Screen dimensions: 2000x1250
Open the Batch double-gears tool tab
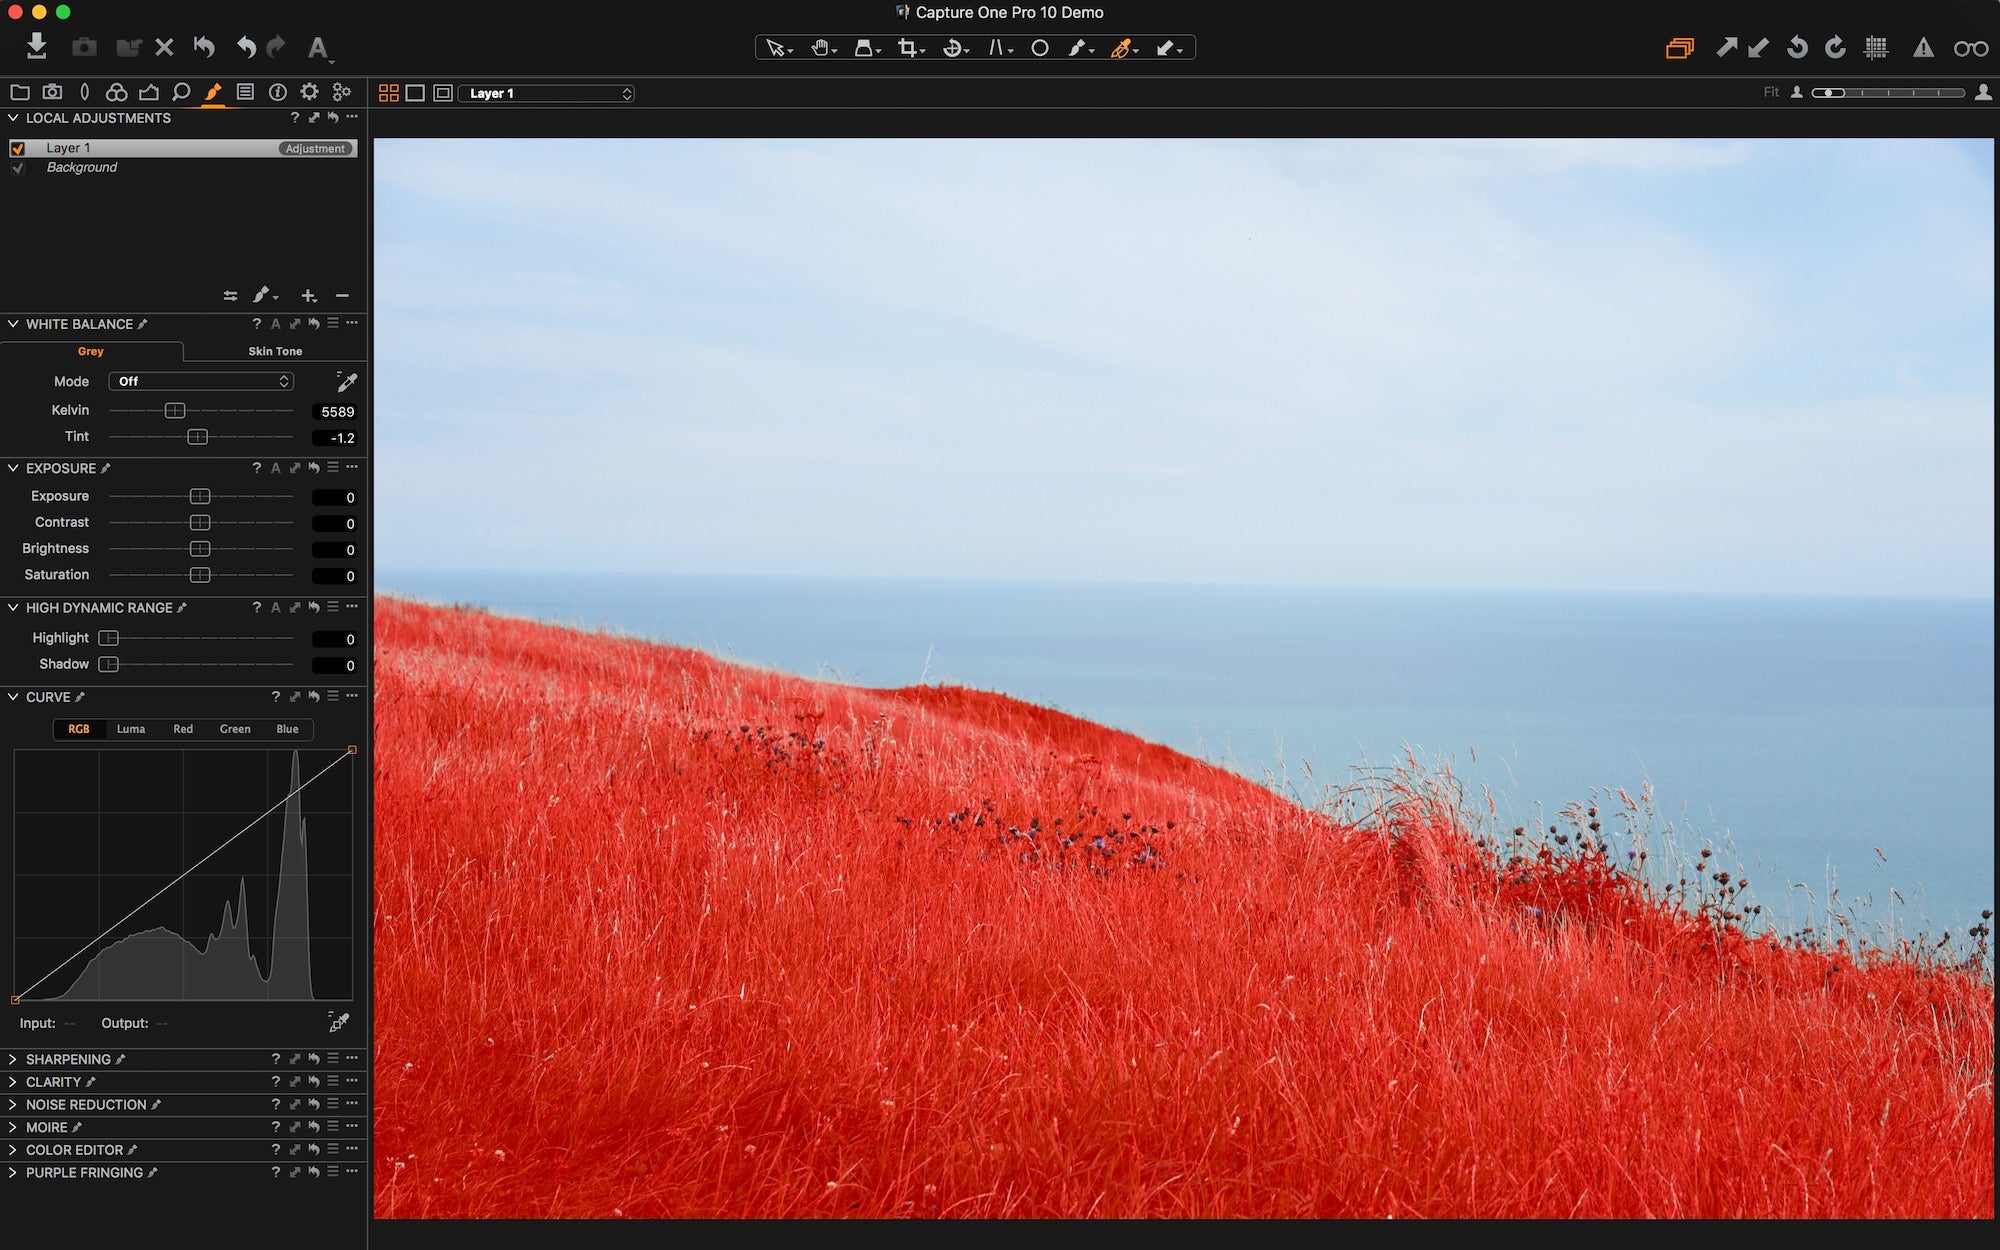(x=342, y=92)
